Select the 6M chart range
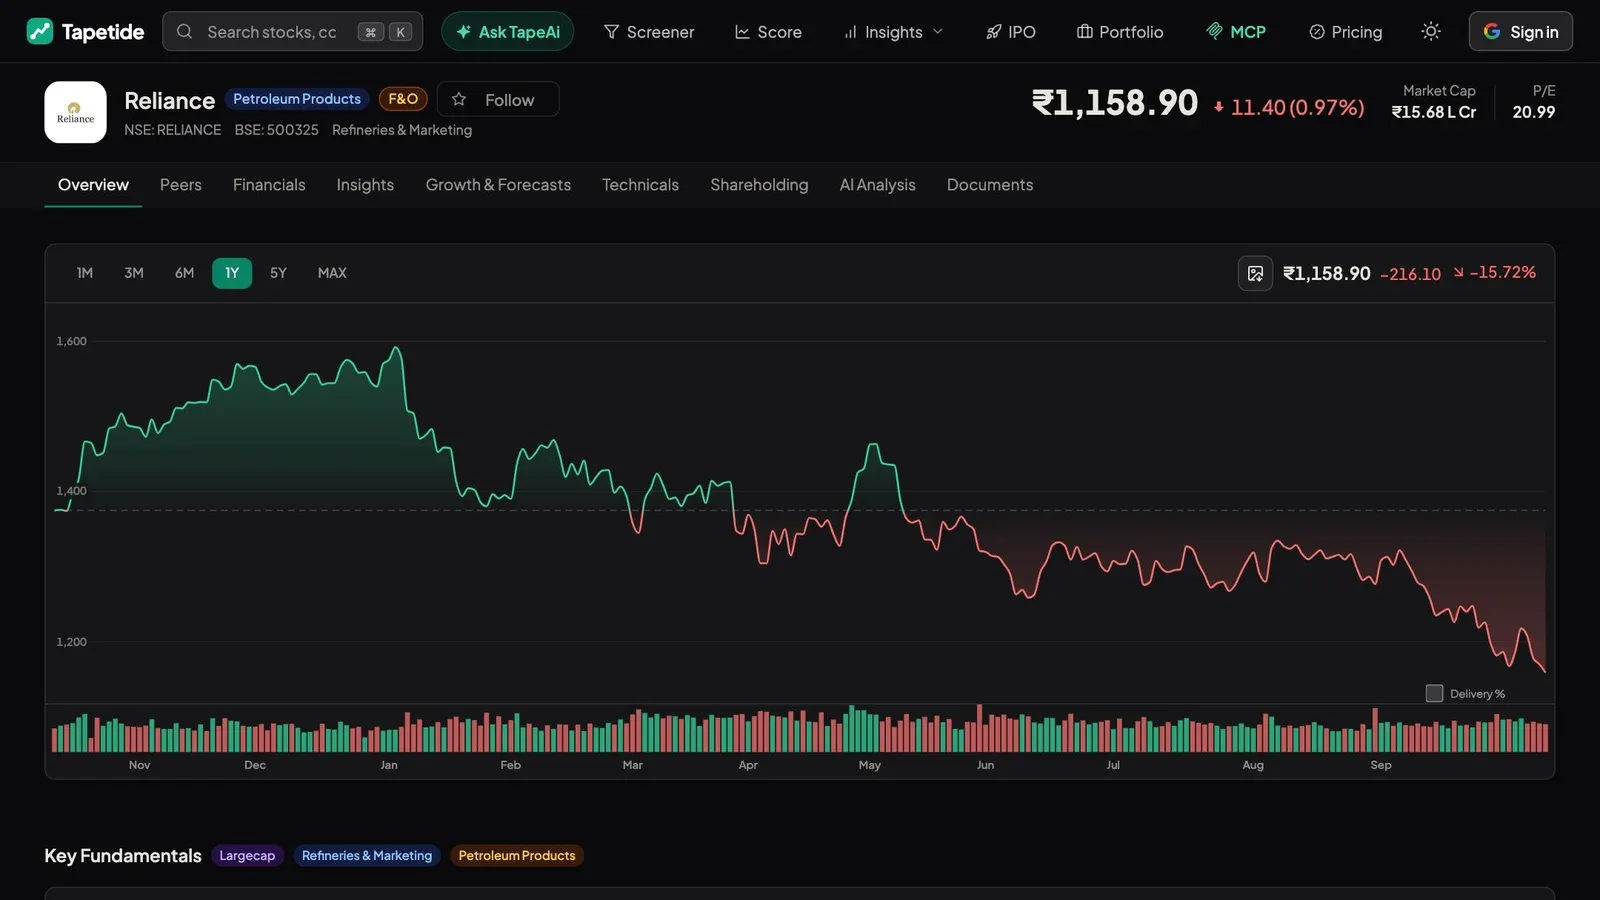This screenshot has height=900, width=1600. [x=184, y=273]
